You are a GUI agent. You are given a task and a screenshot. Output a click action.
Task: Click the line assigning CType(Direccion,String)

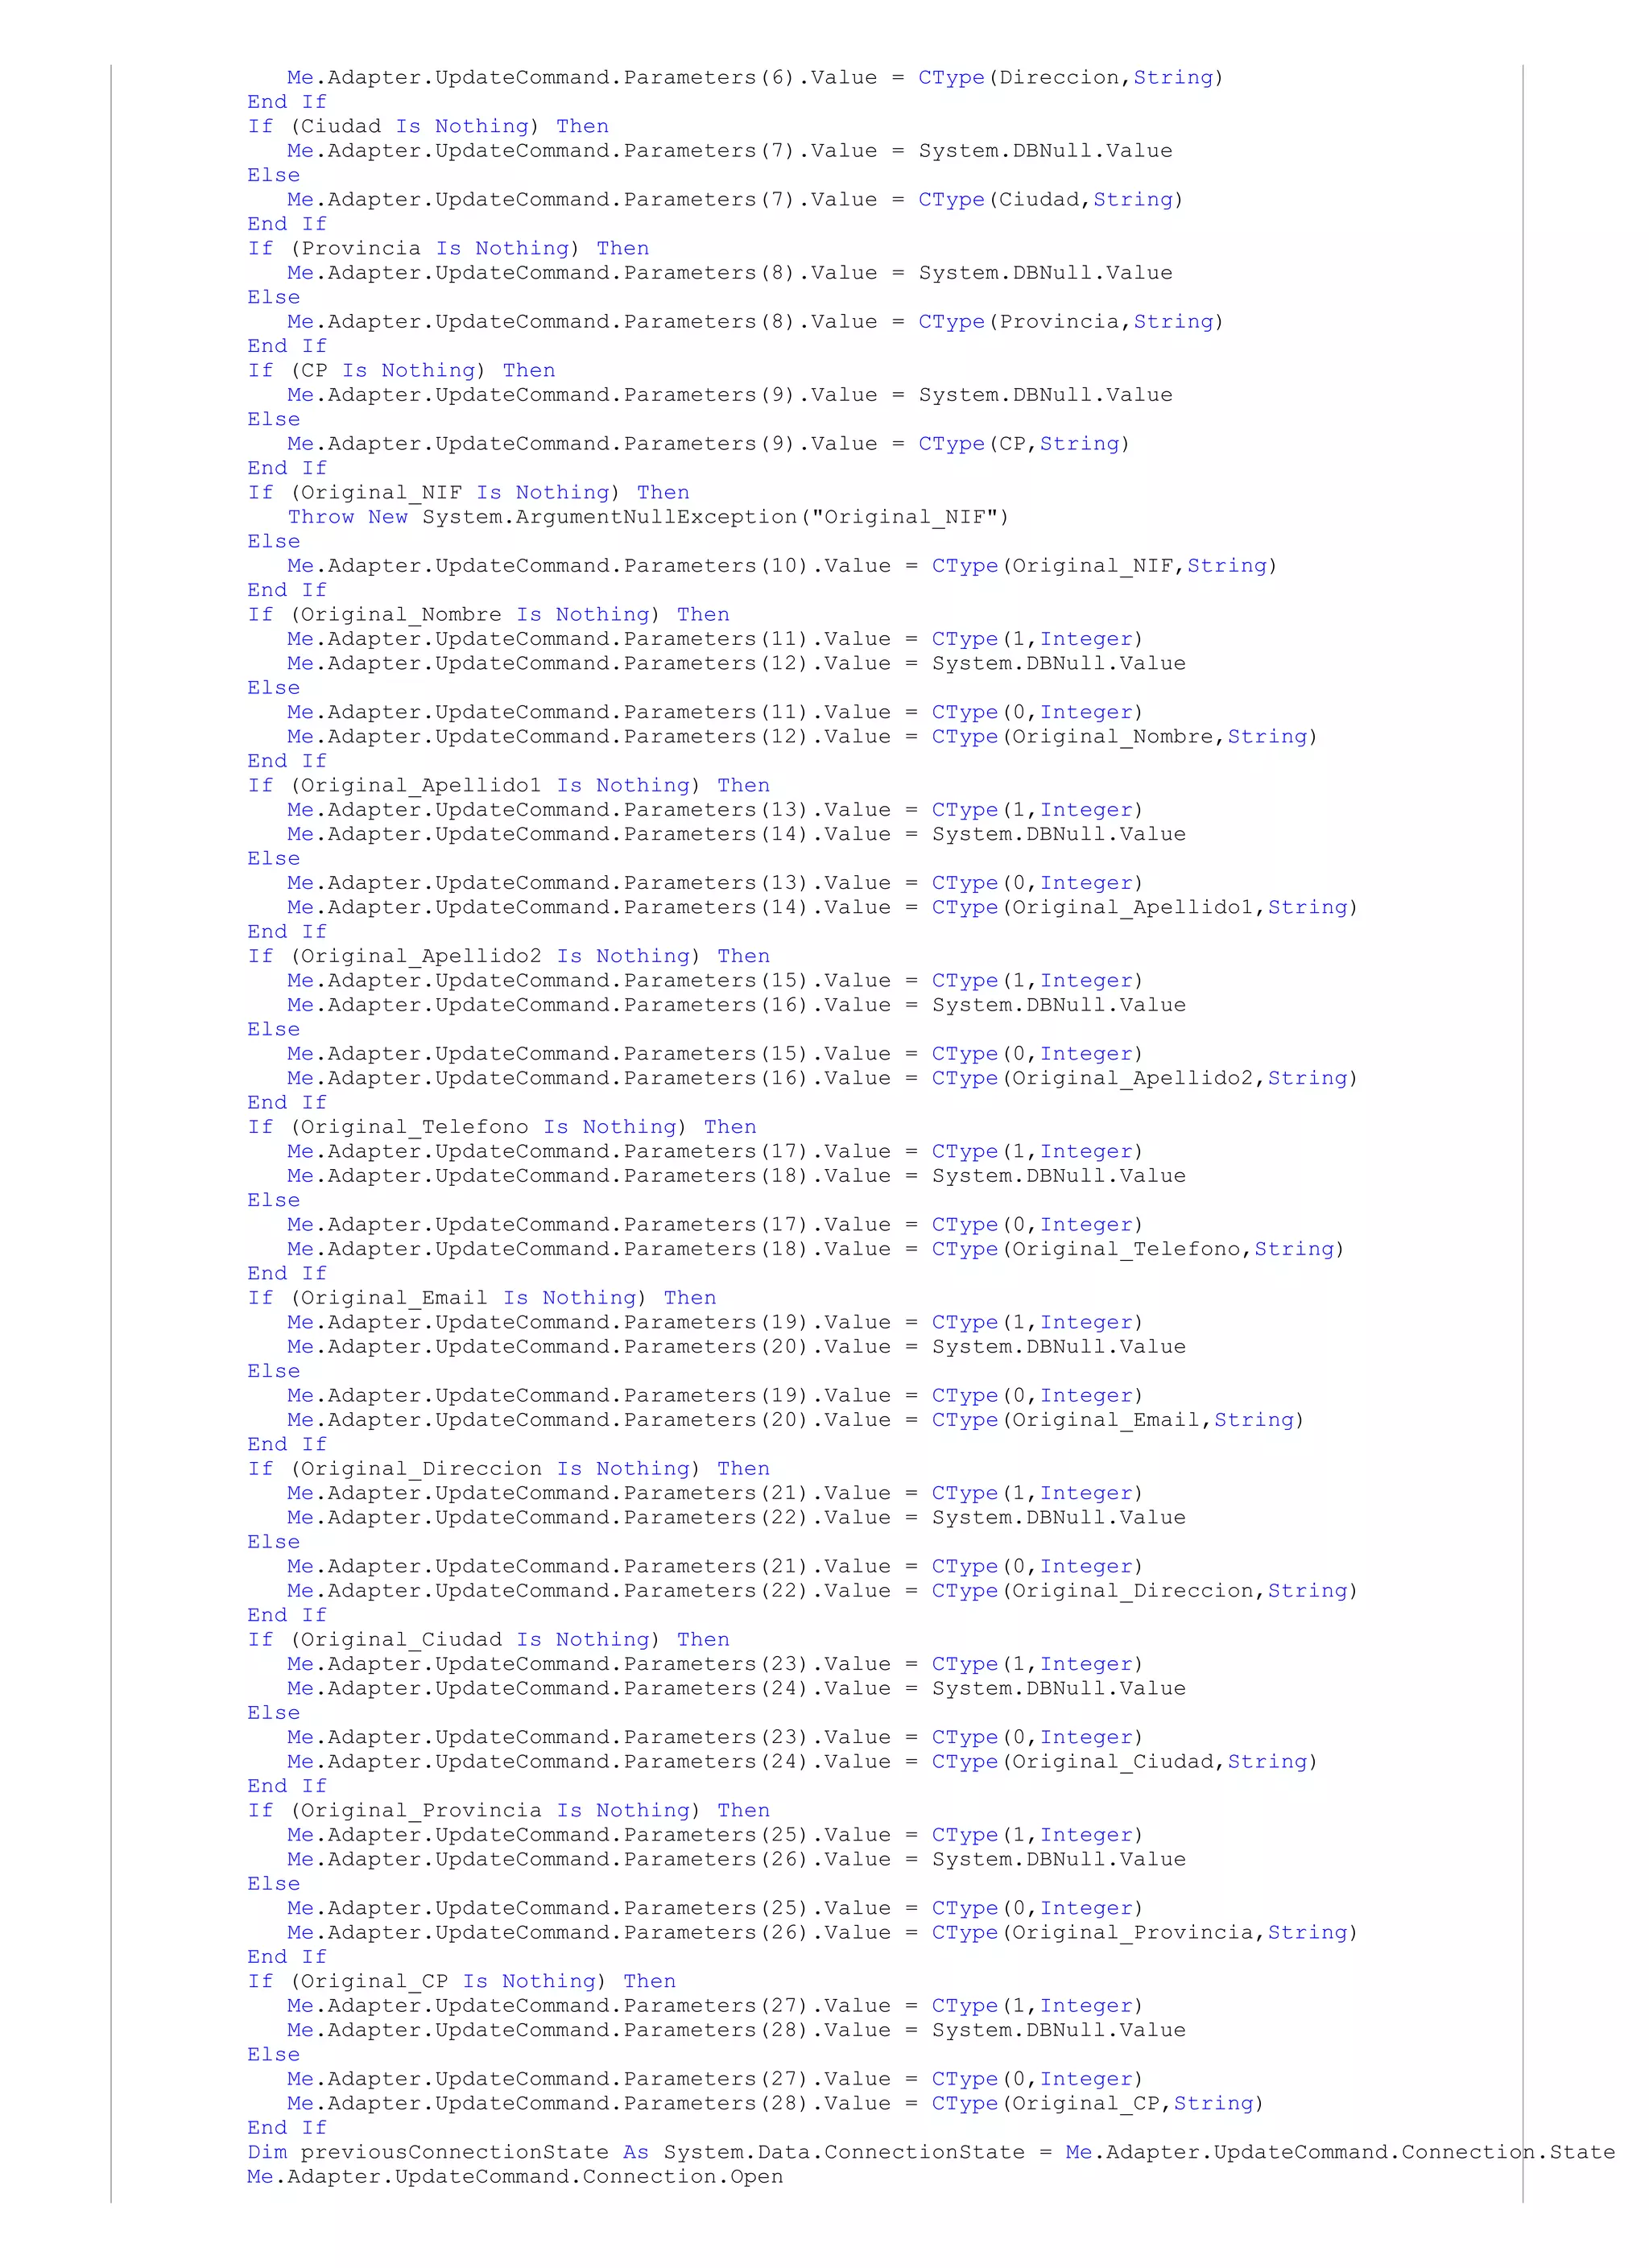[x=755, y=78]
